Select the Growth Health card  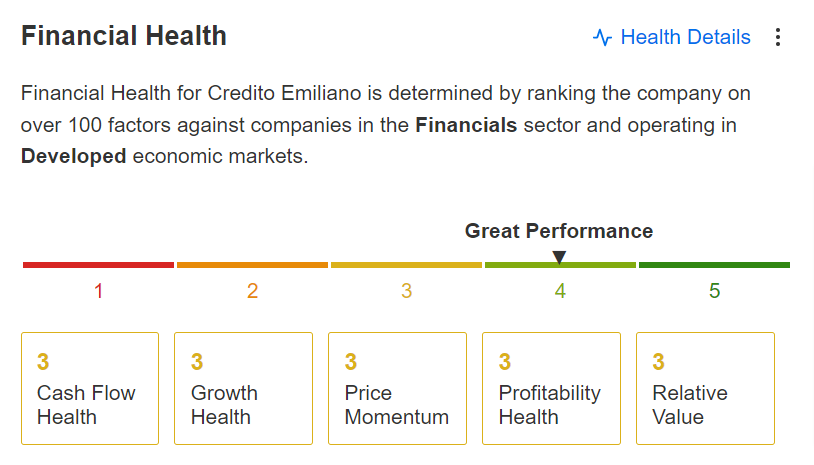243,388
